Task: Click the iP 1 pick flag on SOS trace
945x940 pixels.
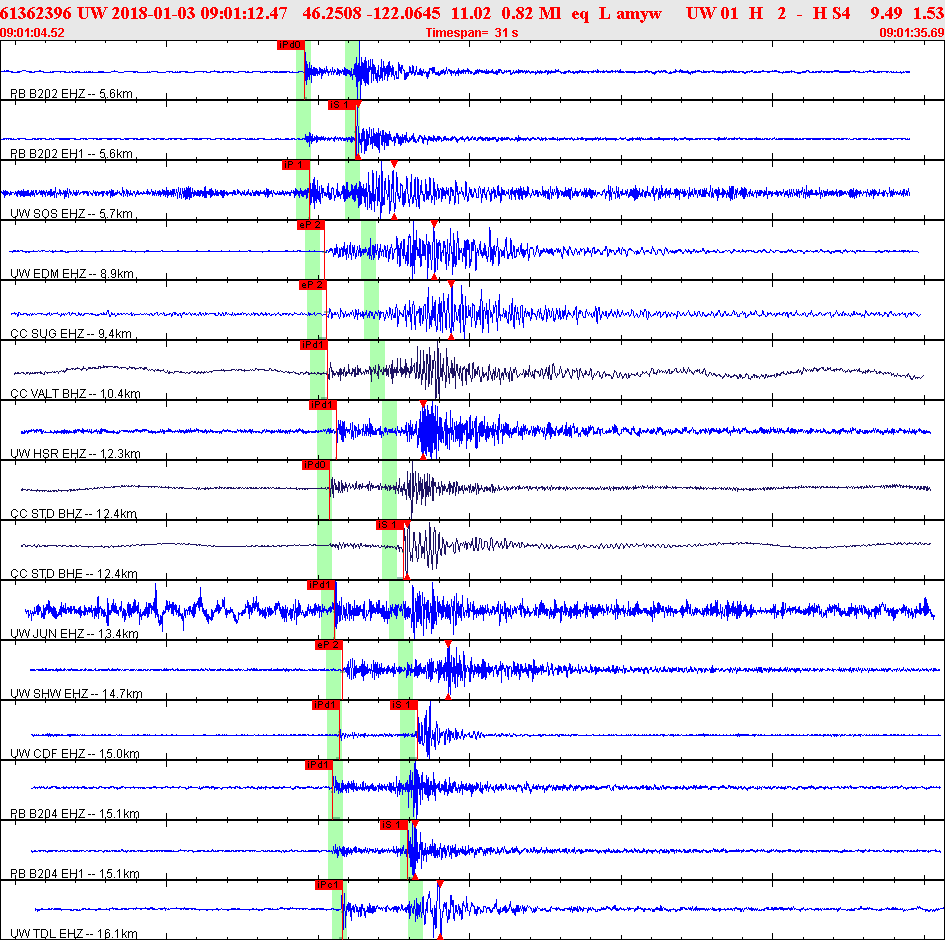Action: [295, 165]
